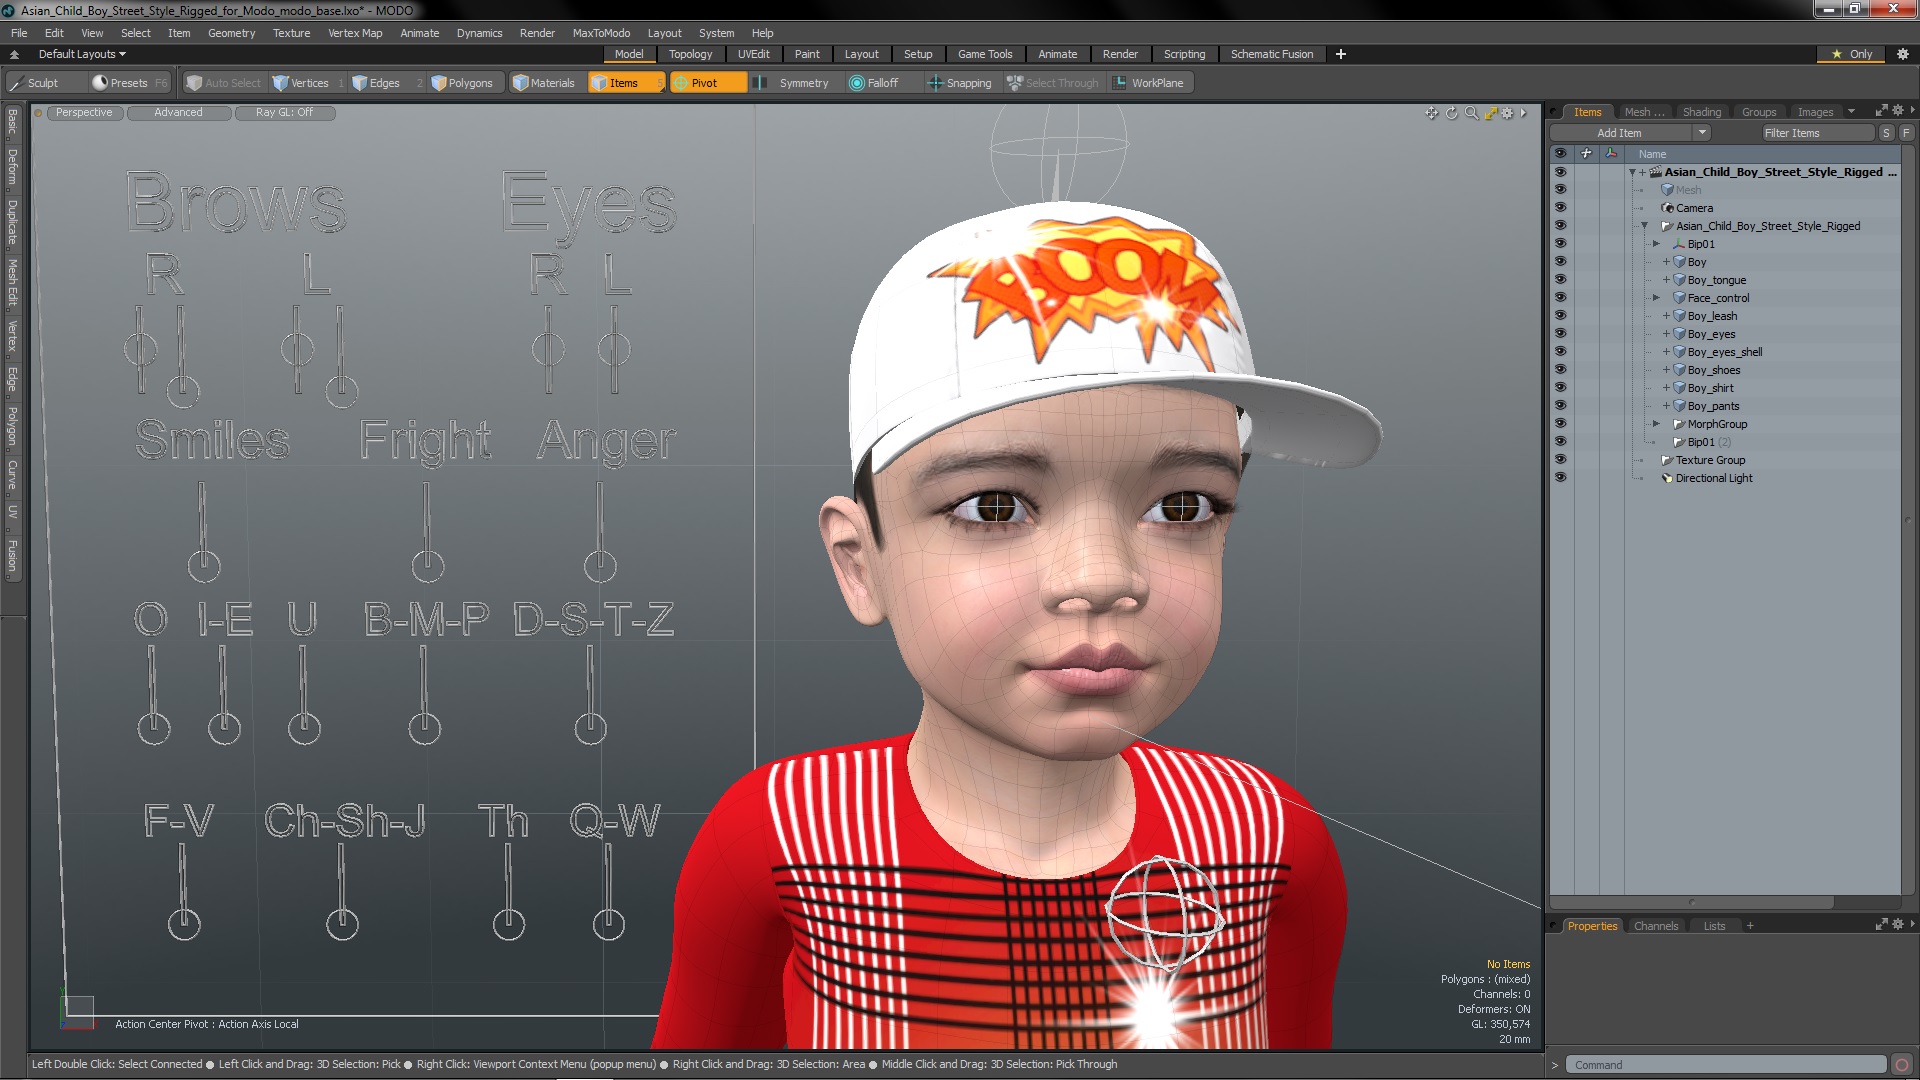
Task: Toggle visibility of Boy mesh
Action: (1560, 262)
